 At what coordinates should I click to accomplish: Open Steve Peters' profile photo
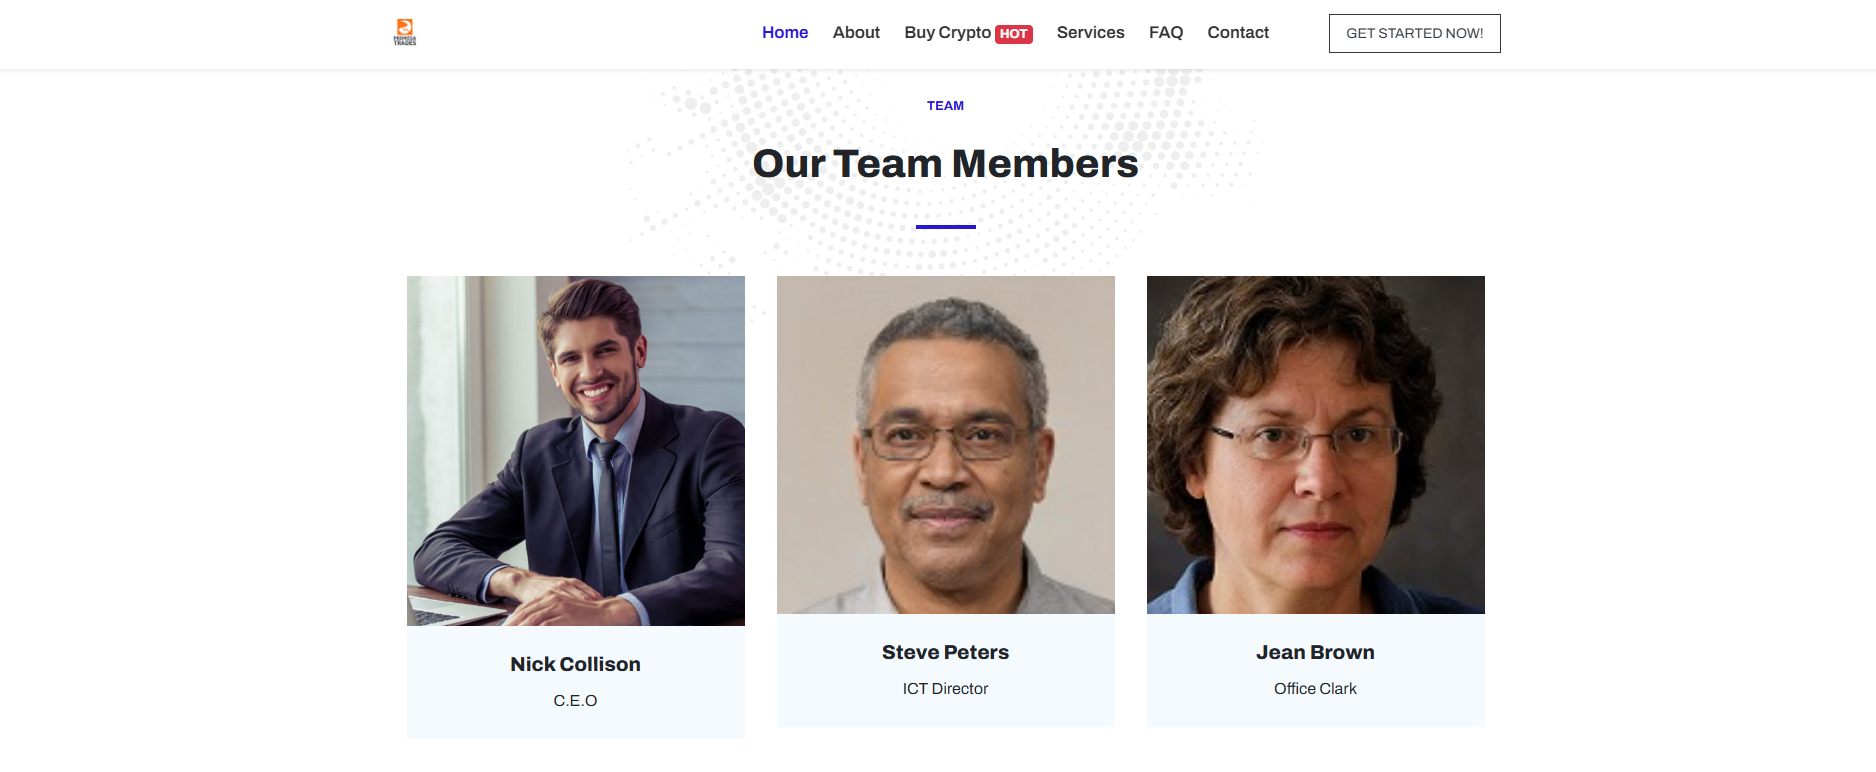coord(946,444)
